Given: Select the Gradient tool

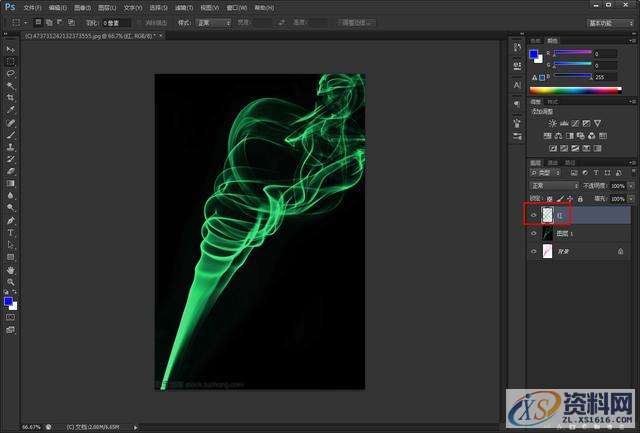Looking at the screenshot, I should (11, 183).
